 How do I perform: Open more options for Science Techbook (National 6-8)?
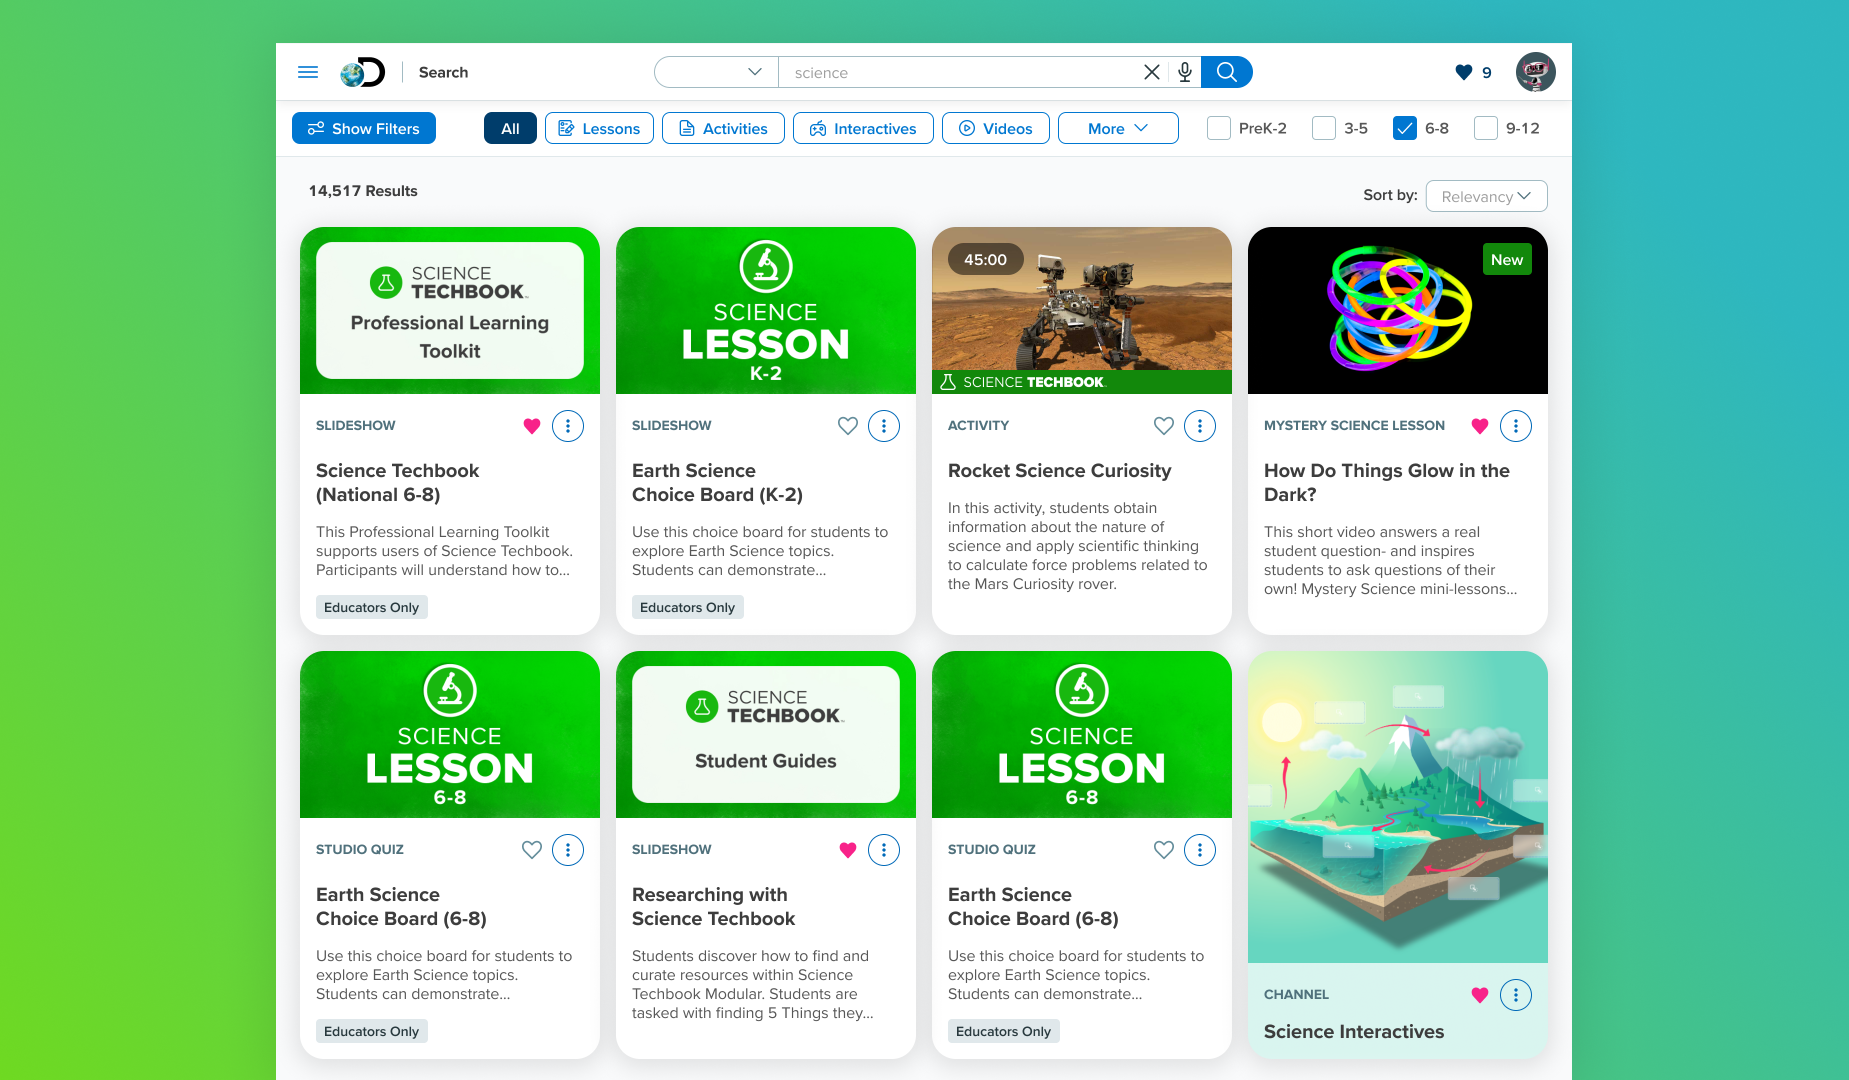tap(568, 426)
